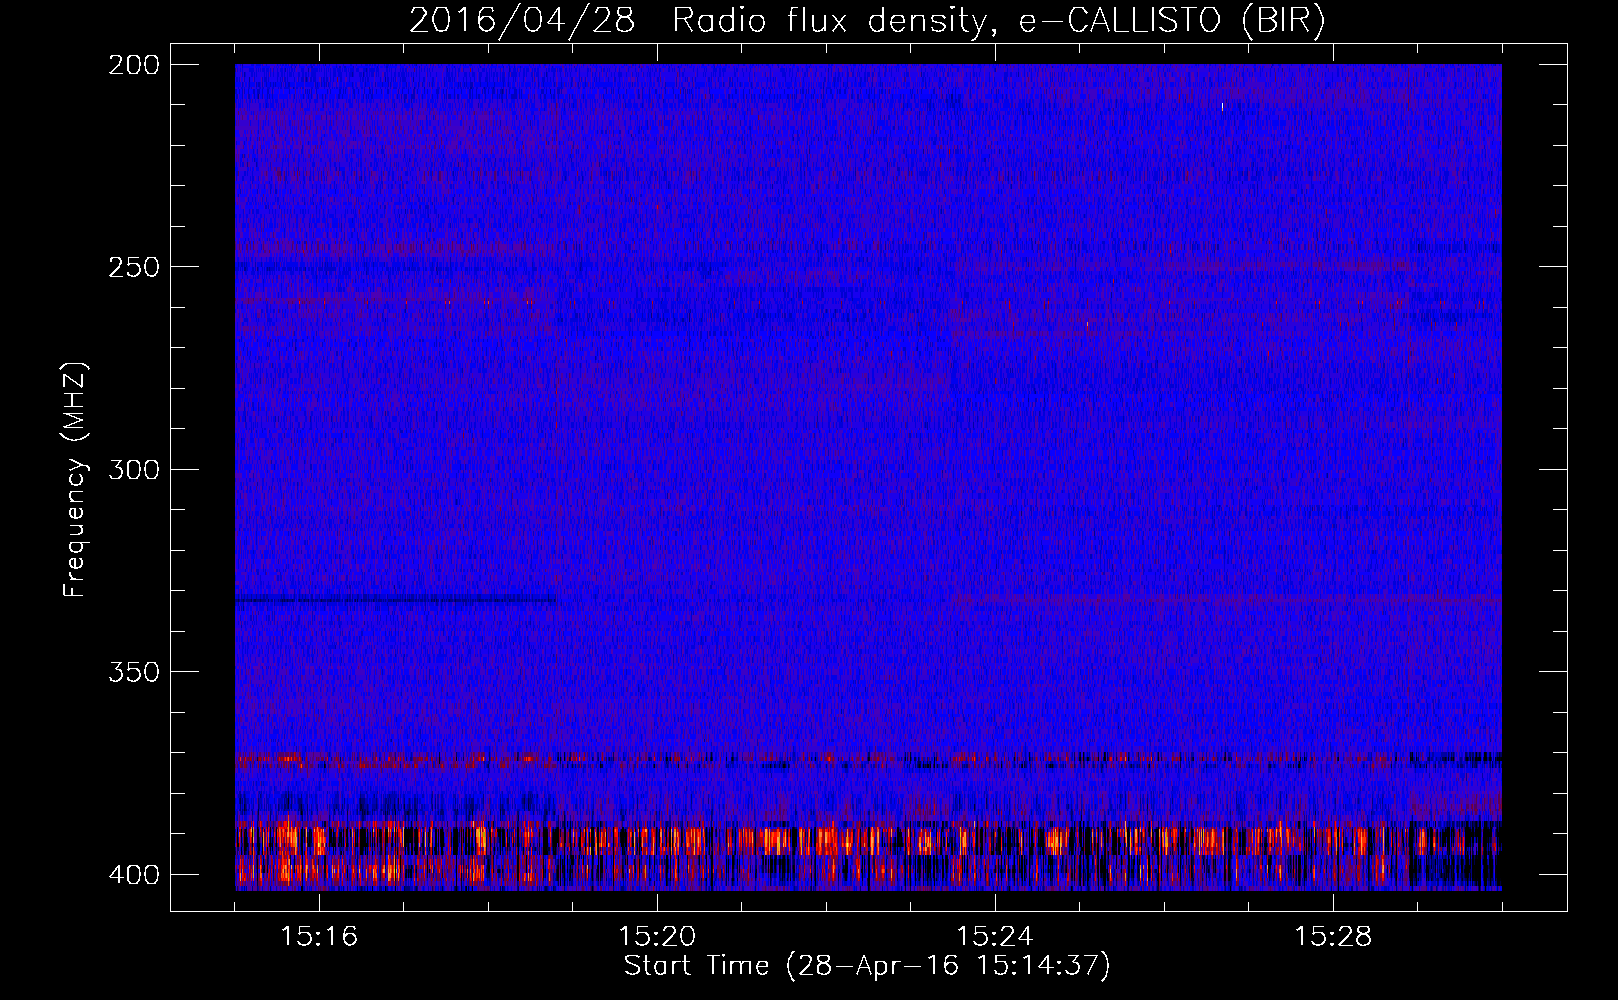The height and width of the screenshot is (1000, 1618).
Task: Click the 200 frequency tick label
Action: [133, 65]
